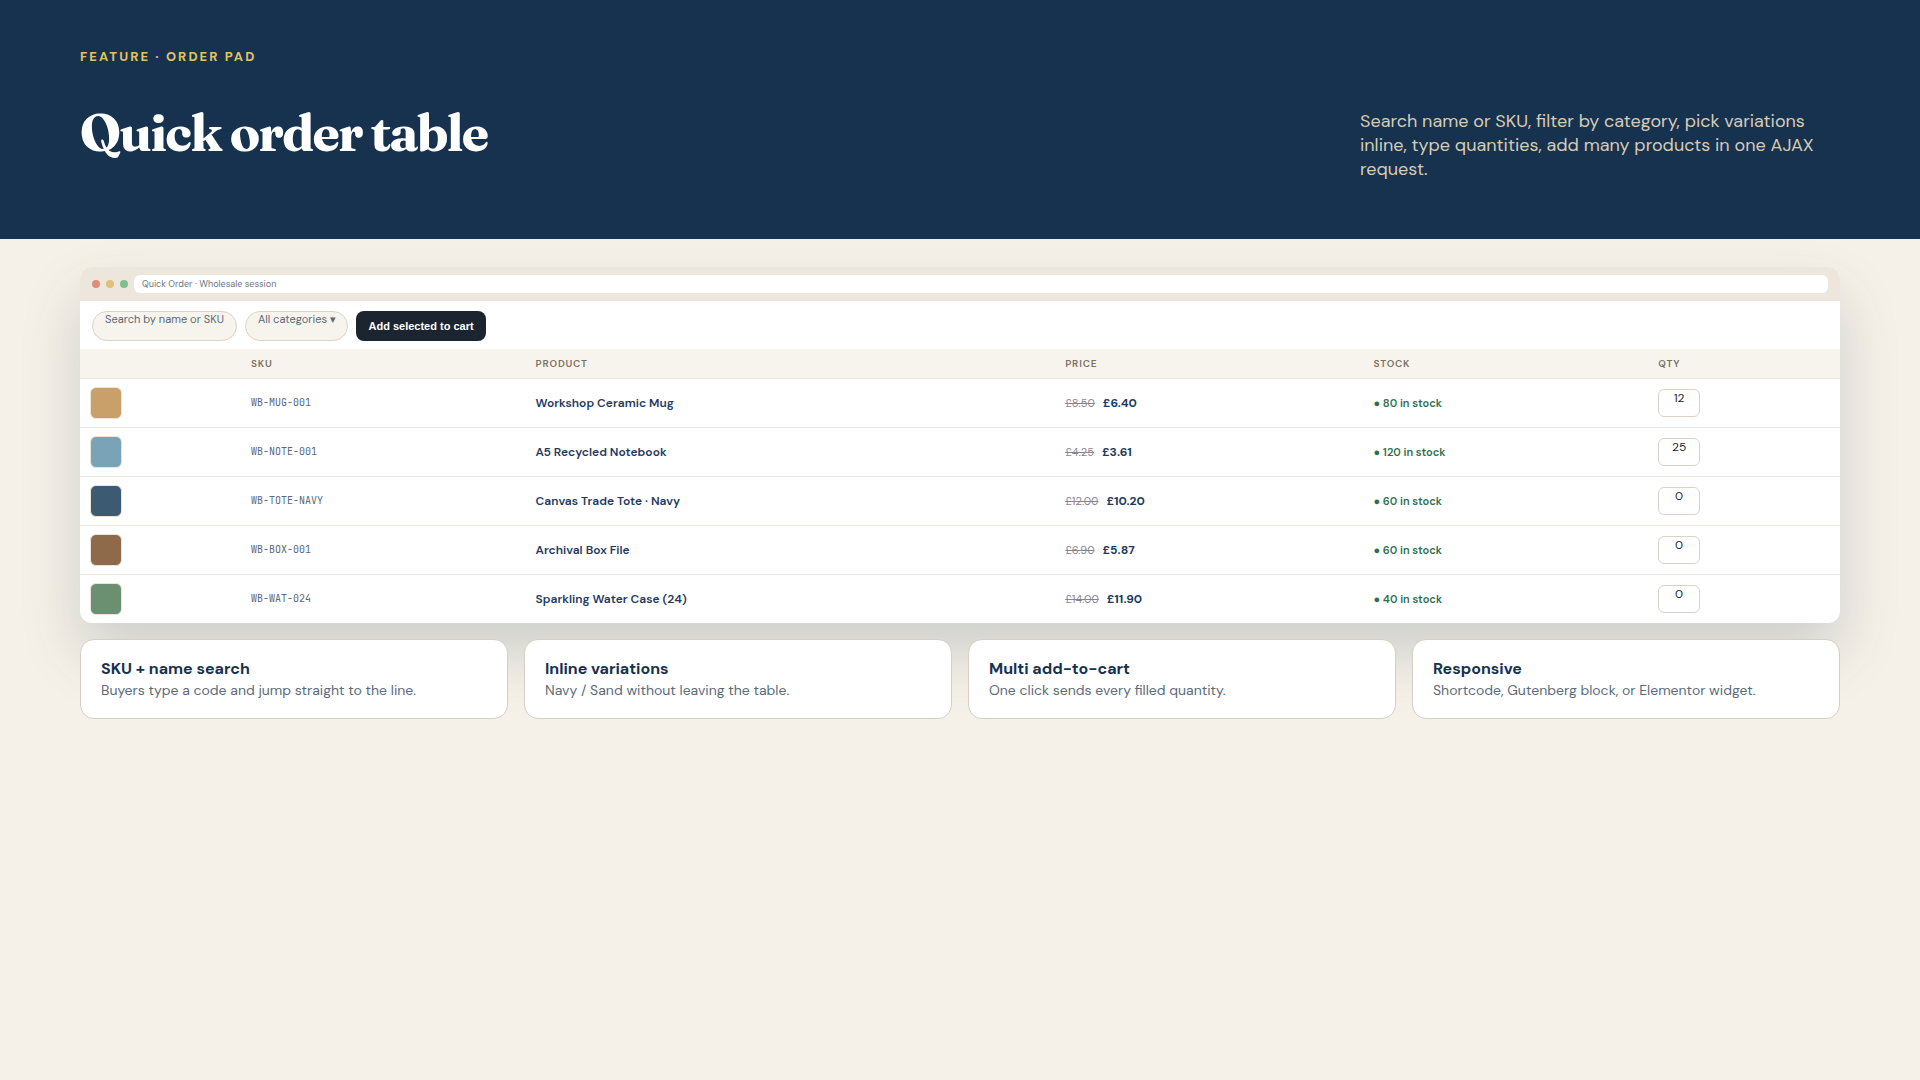Click quantity field for A5 Recycled Notebook
The width and height of the screenshot is (1920, 1080).
pos(1679,452)
